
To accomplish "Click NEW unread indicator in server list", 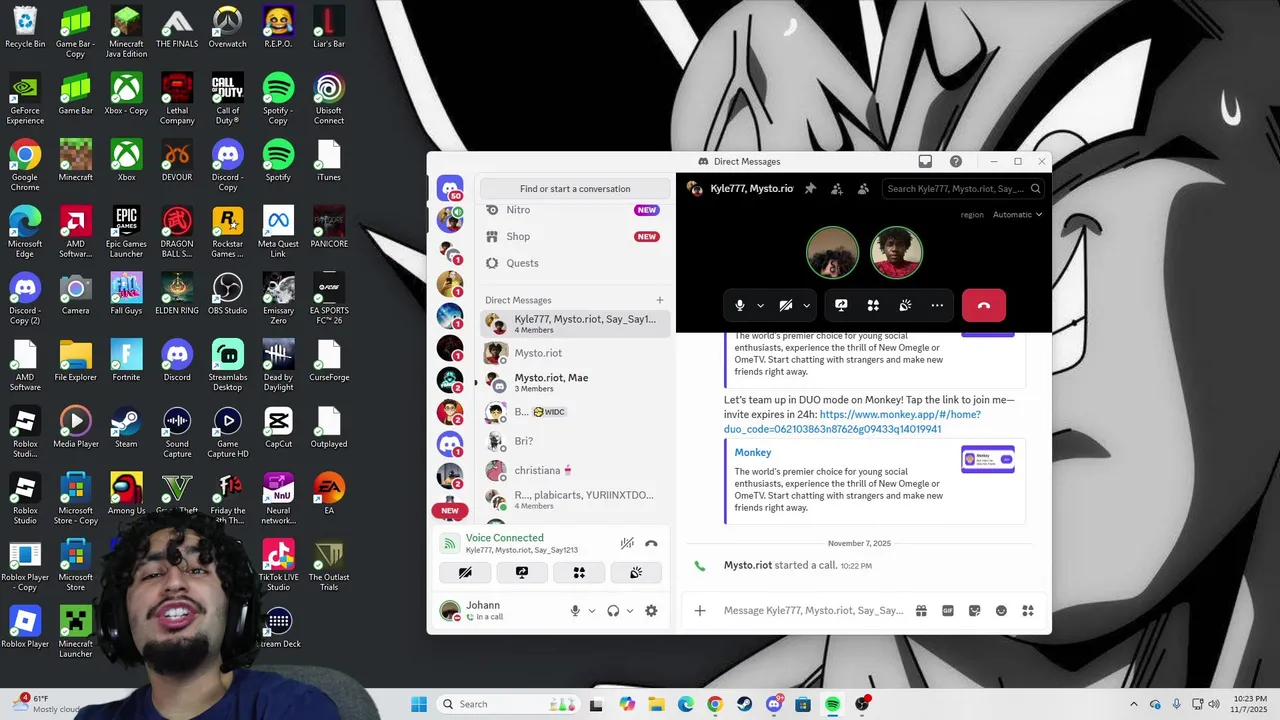I will pyautogui.click(x=450, y=510).
